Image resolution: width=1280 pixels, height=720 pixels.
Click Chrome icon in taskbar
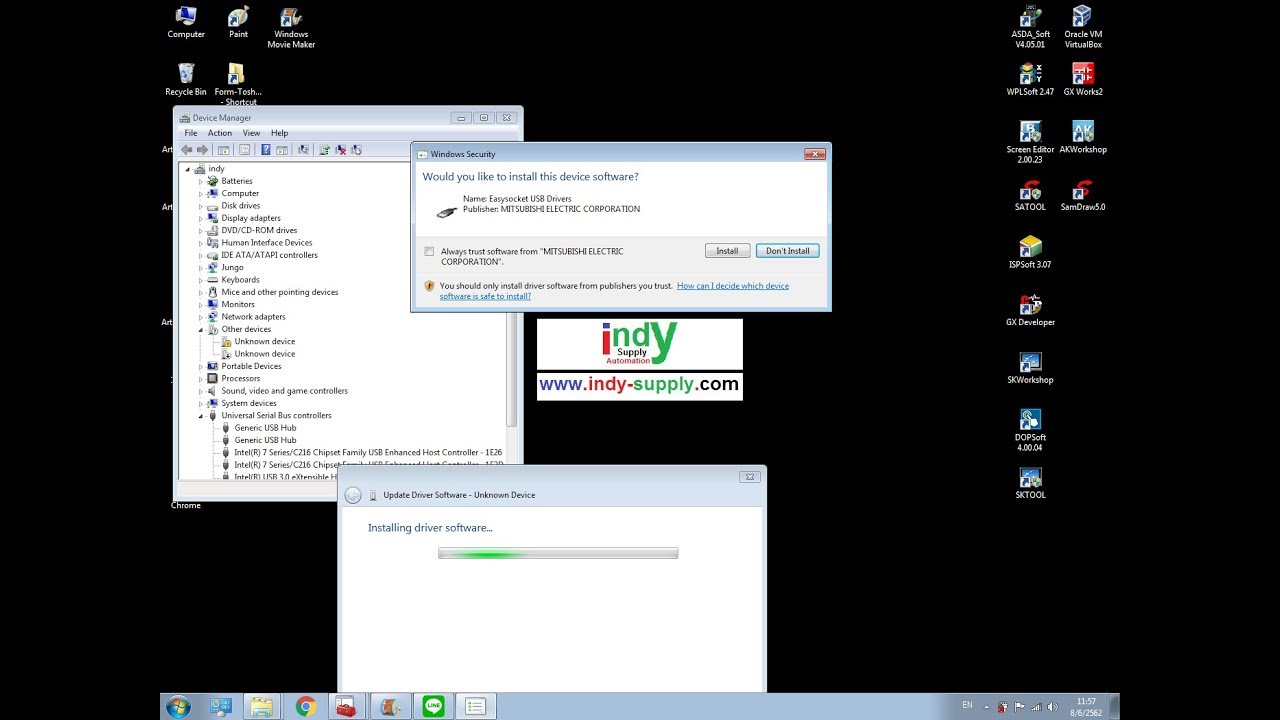click(x=306, y=706)
